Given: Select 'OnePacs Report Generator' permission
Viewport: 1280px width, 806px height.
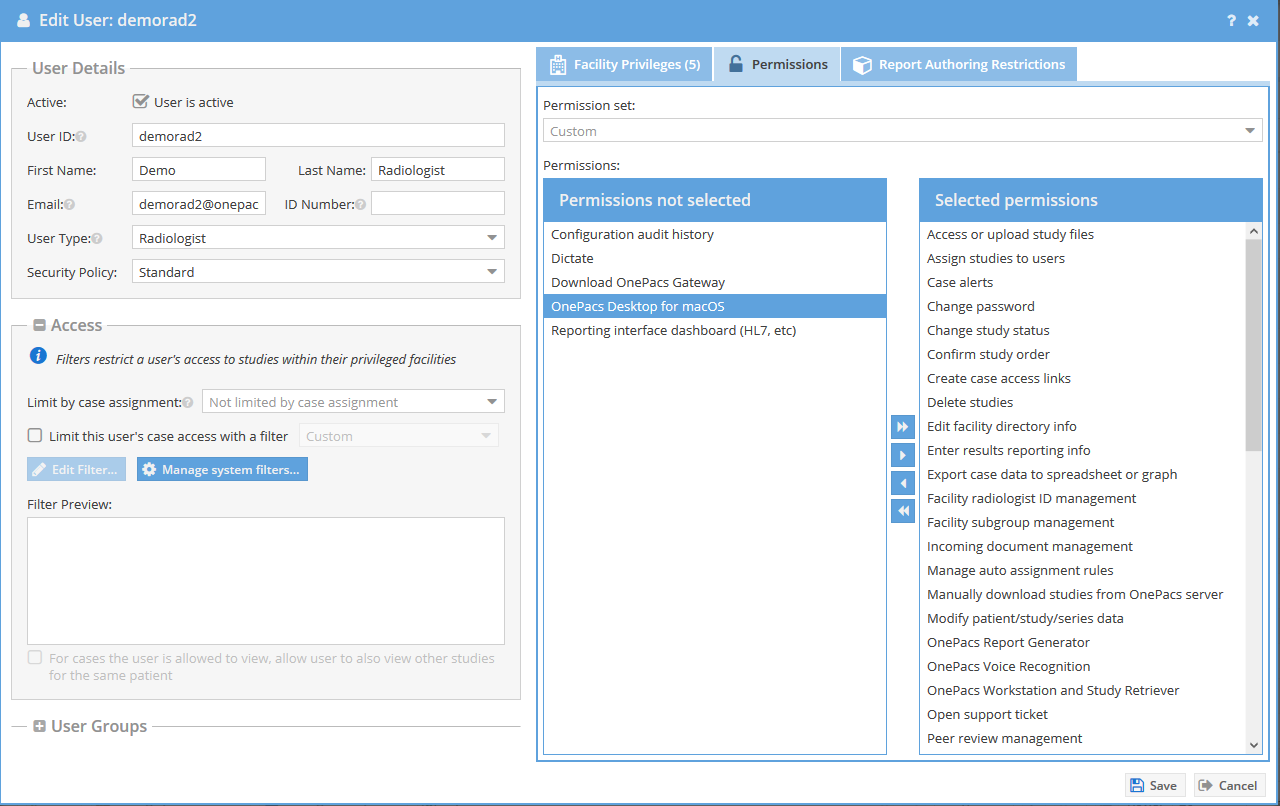Looking at the screenshot, I should click(1083, 642).
